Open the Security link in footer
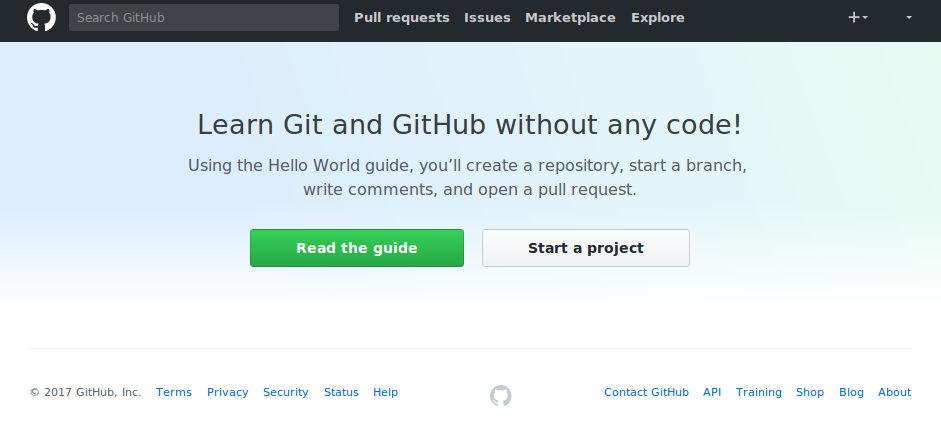This screenshot has width=941, height=447. [x=286, y=392]
